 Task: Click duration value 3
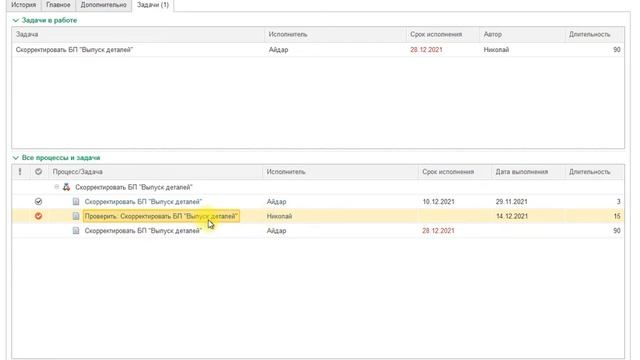click(618, 202)
